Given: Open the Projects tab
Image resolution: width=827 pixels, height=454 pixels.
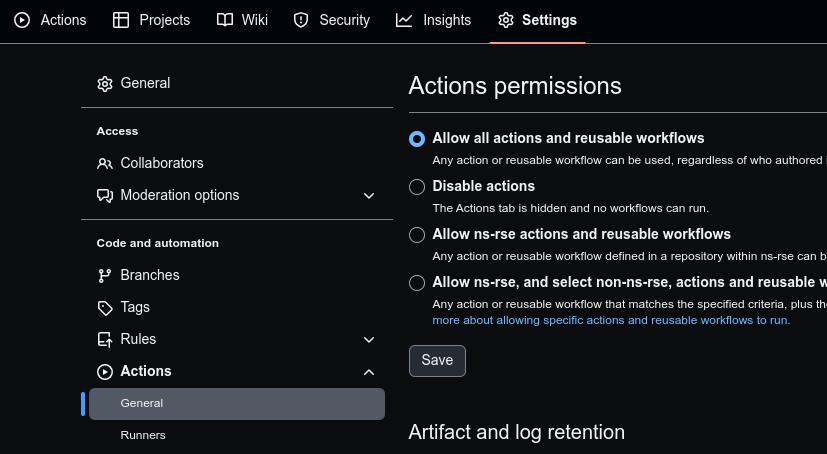Looking at the screenshot, I should [151, 20].
